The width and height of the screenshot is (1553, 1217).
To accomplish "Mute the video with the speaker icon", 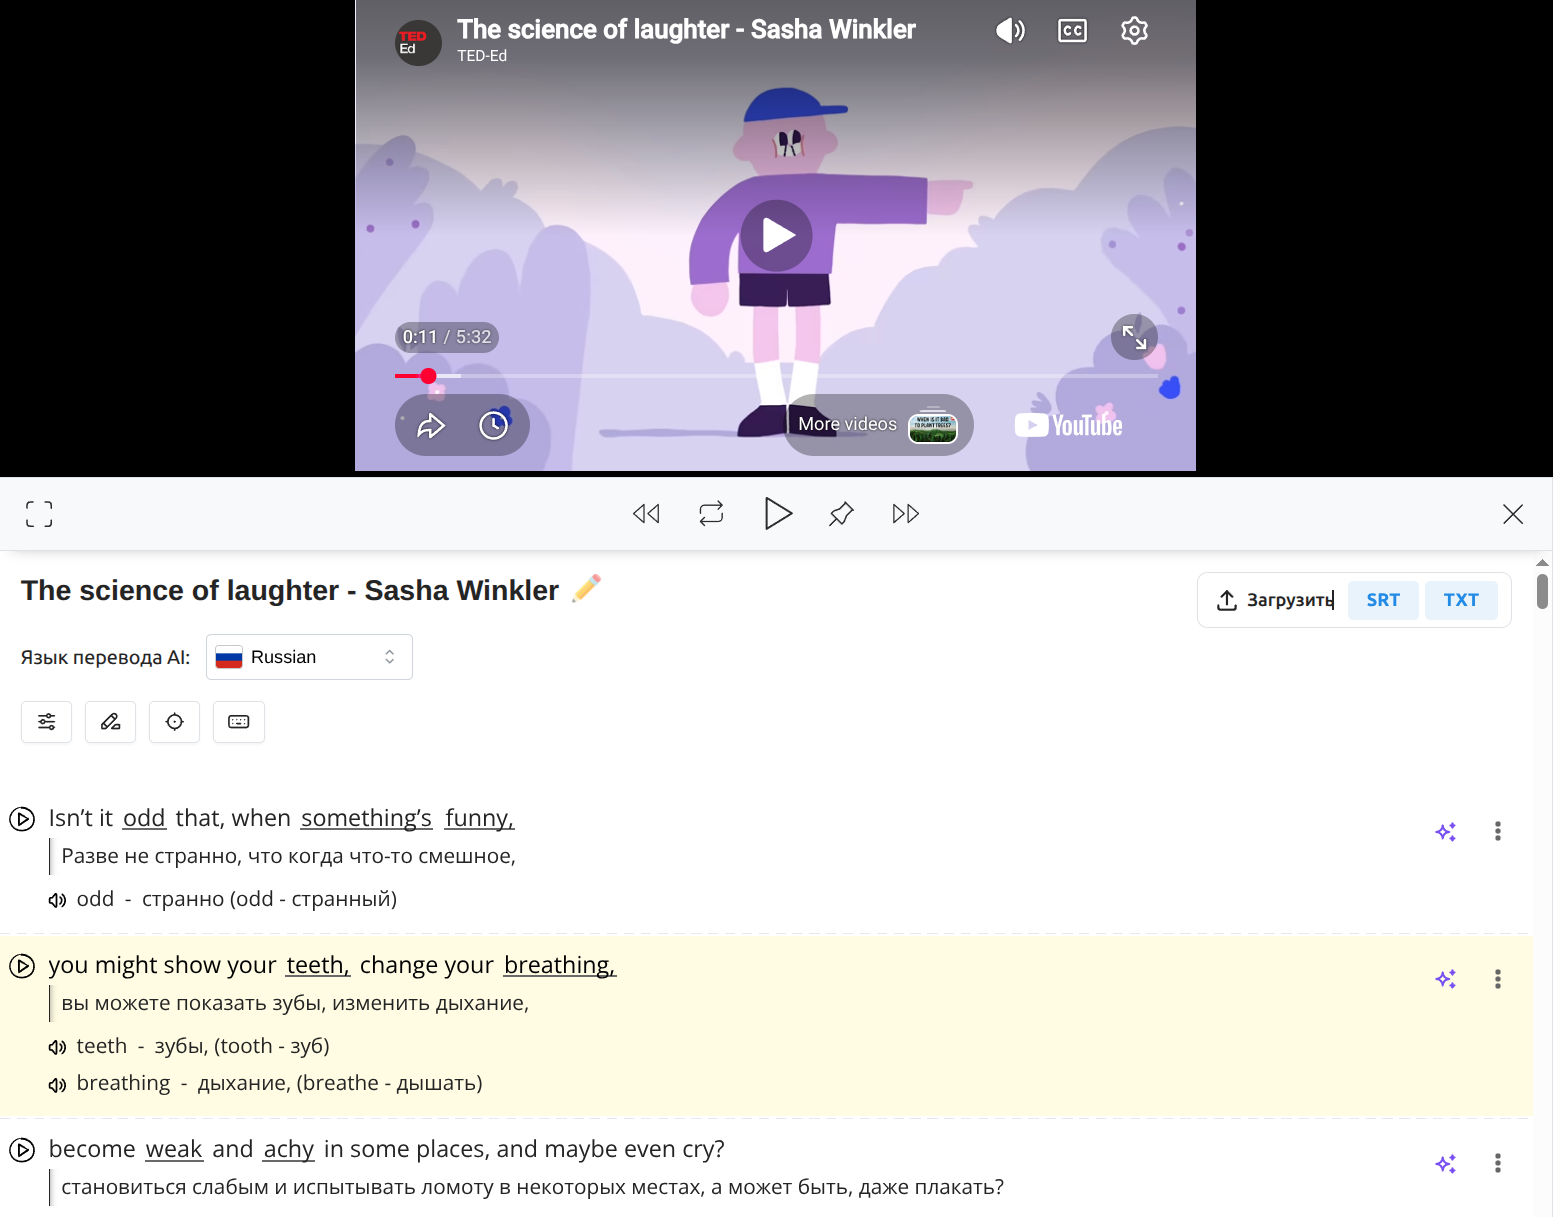I will click(1010, 31).
